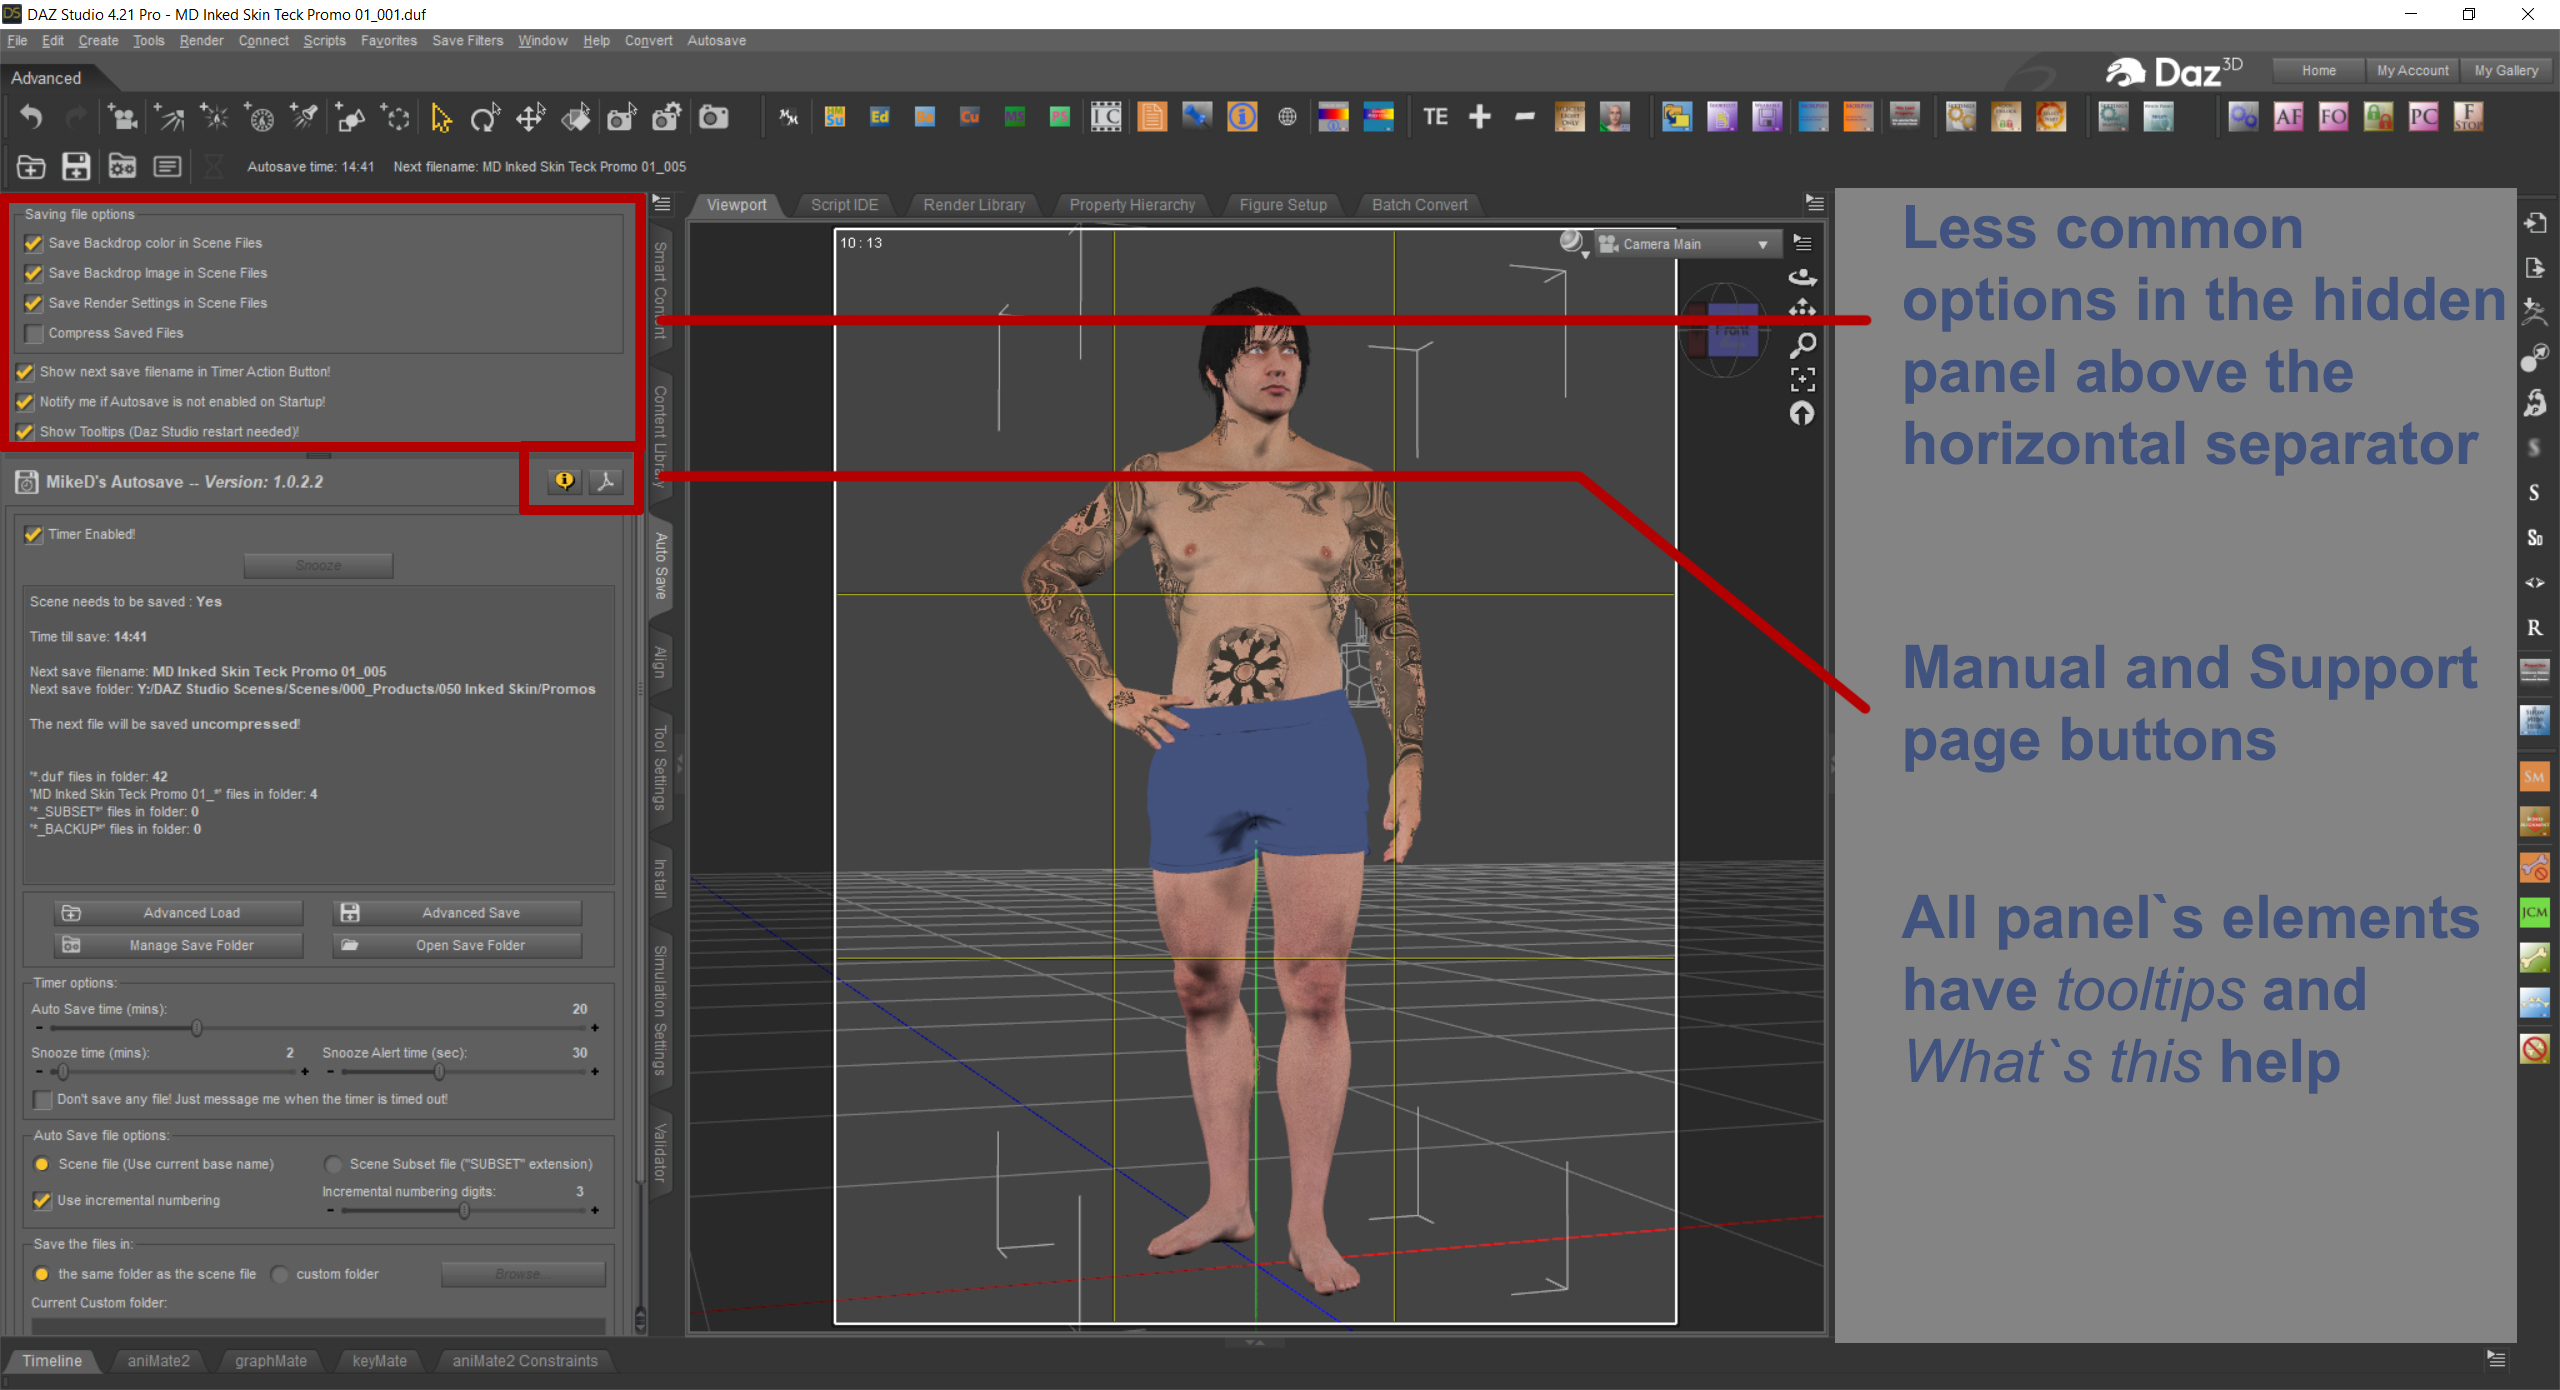The height and width of the screenshot is (1390, 2560).
Task: Select the Translate tool
Action: tap(530, 118)
